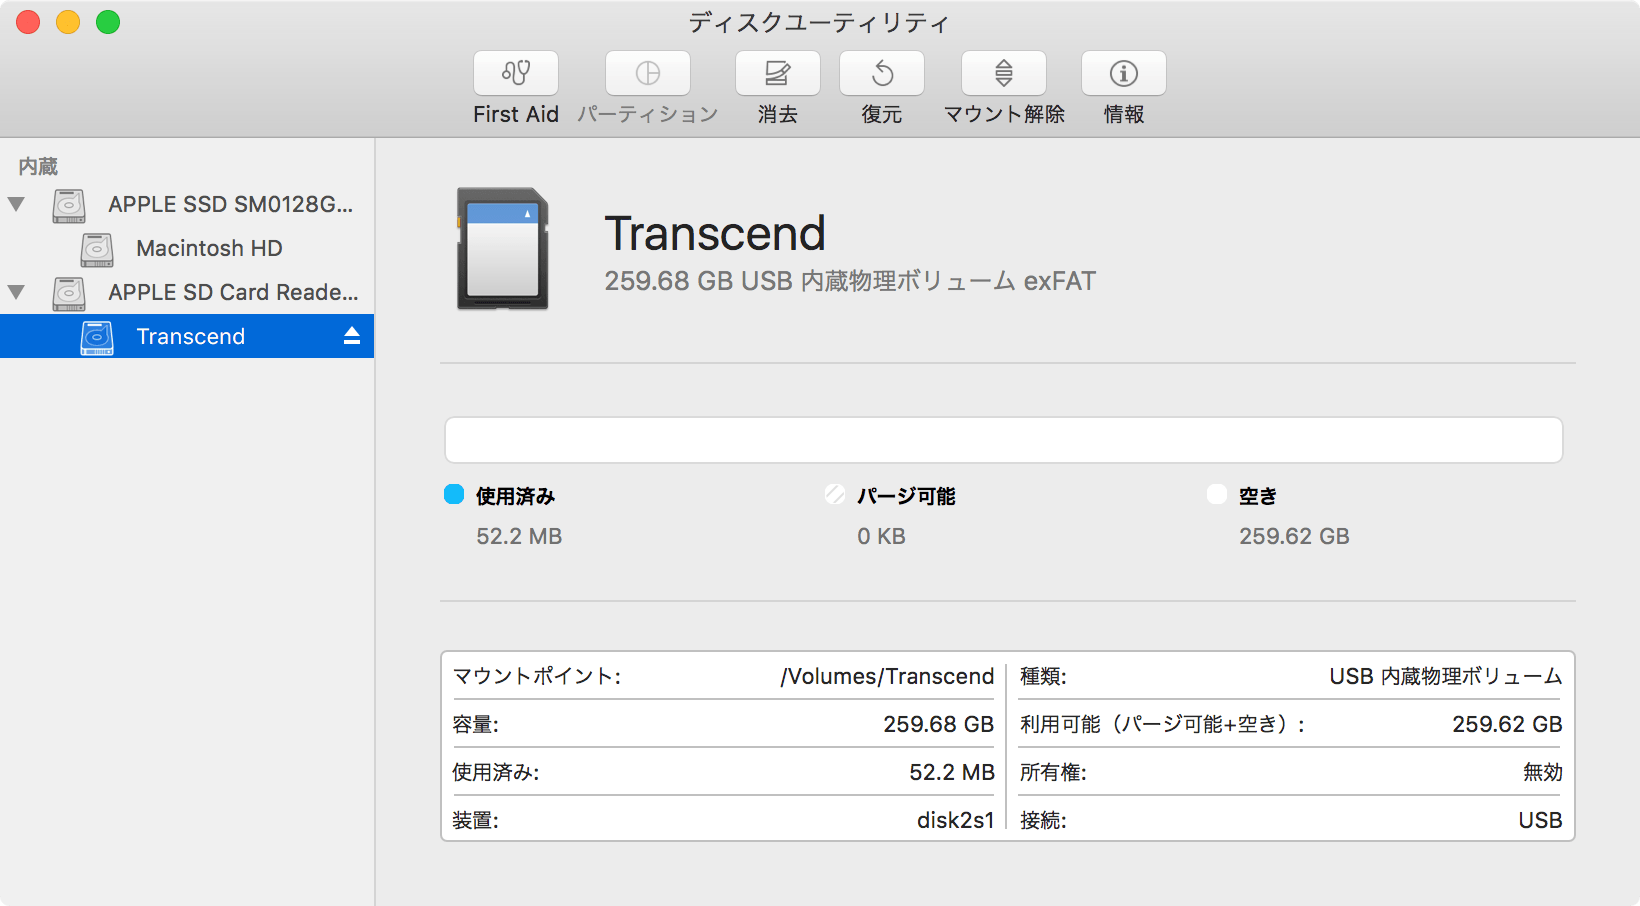This screenshot has height=906, width=1640.
Task: Click the disk2s1 device value
Action: [956, 820]
